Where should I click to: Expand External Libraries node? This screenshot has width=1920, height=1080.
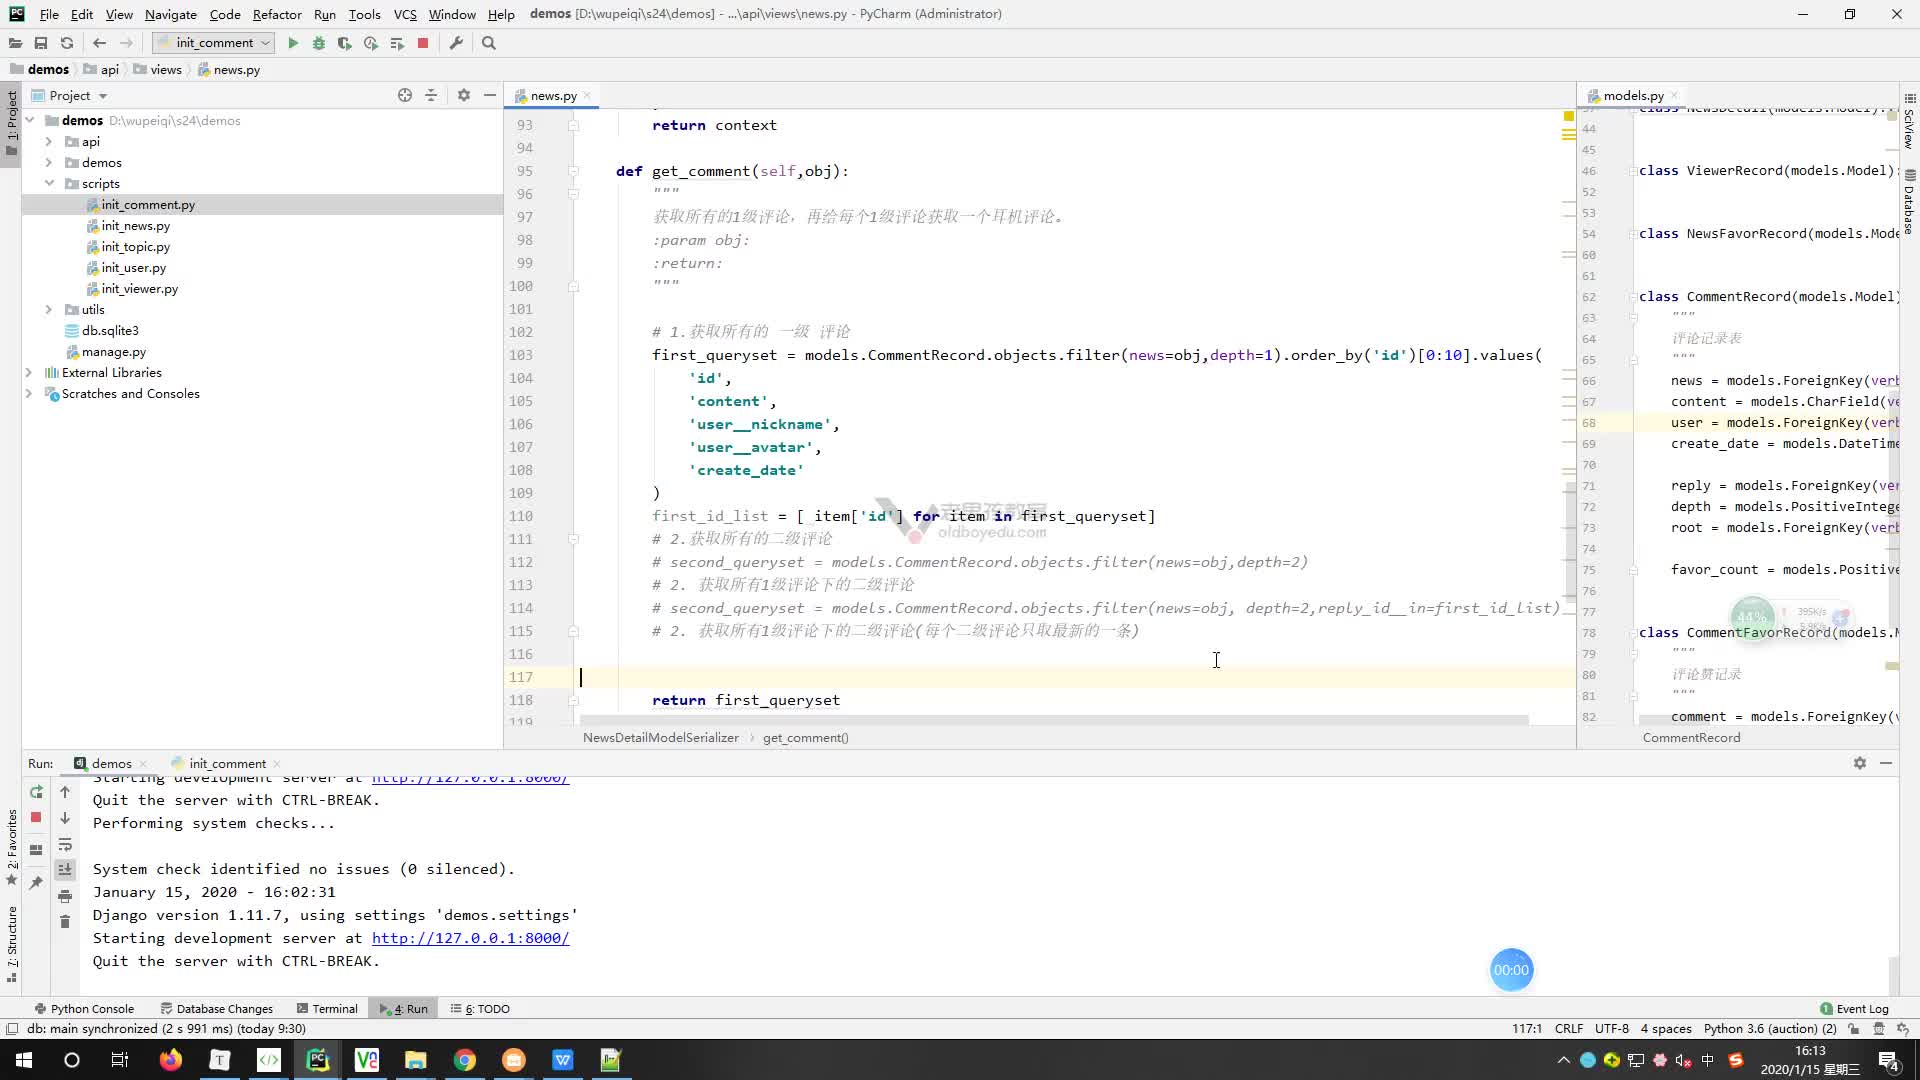click(x=29, y=372)
